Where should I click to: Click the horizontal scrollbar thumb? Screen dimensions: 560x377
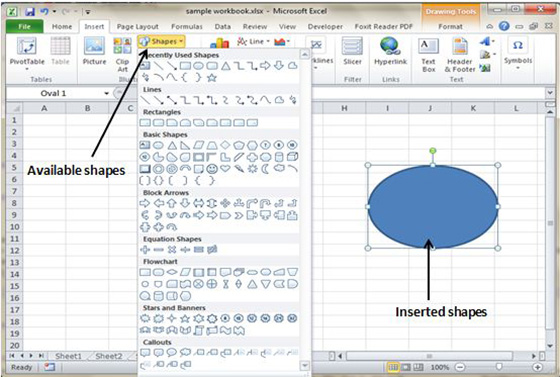point(429,356)
